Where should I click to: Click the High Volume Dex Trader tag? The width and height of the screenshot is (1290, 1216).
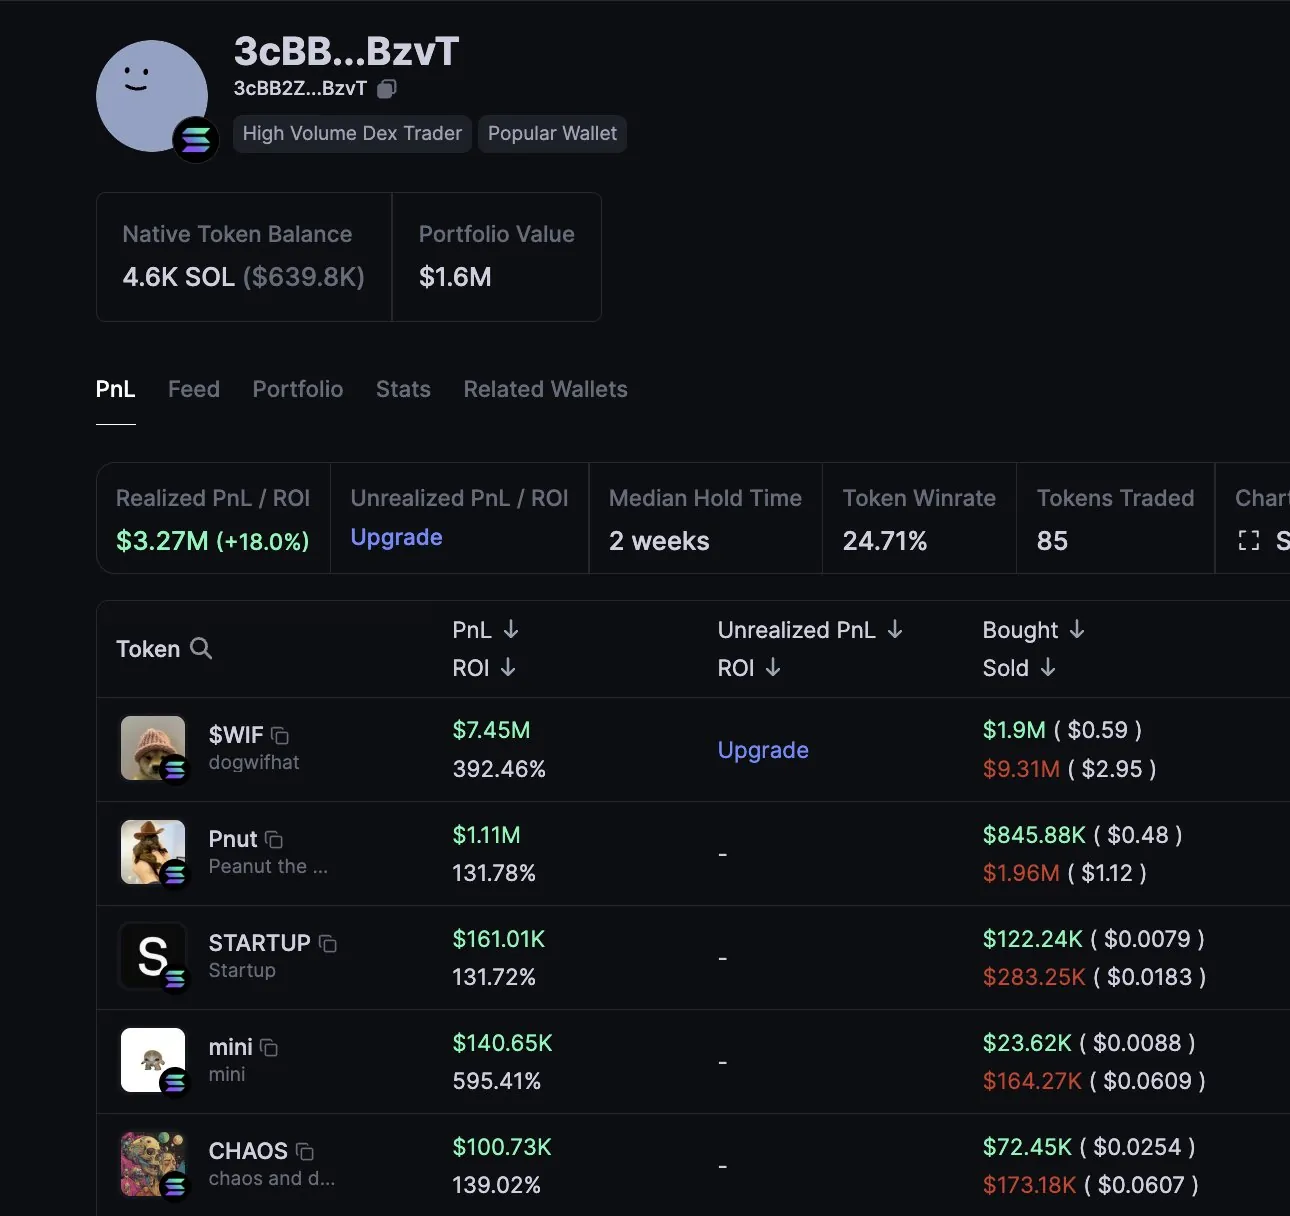click(x=352, y=134)
